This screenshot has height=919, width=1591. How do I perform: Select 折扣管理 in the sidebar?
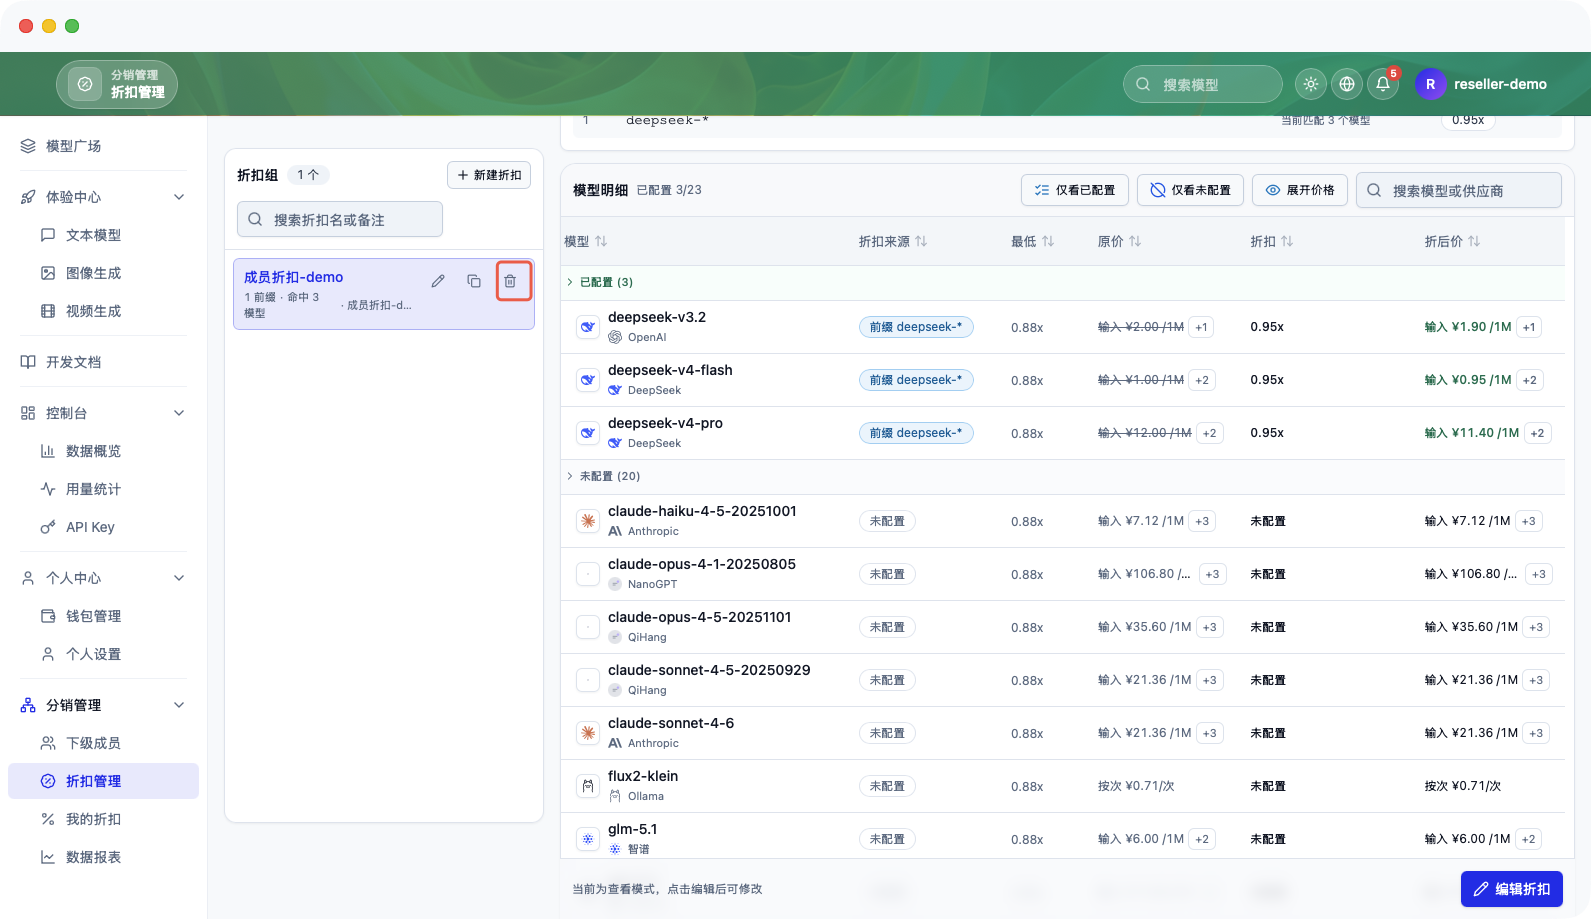pyautogui.click(x=103, y=781)
